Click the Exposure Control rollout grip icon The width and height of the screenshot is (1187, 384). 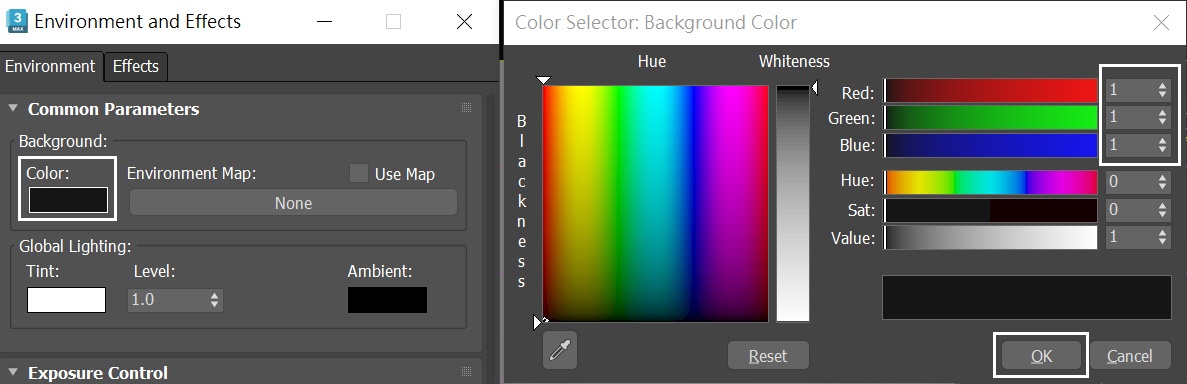coord(466,372)
